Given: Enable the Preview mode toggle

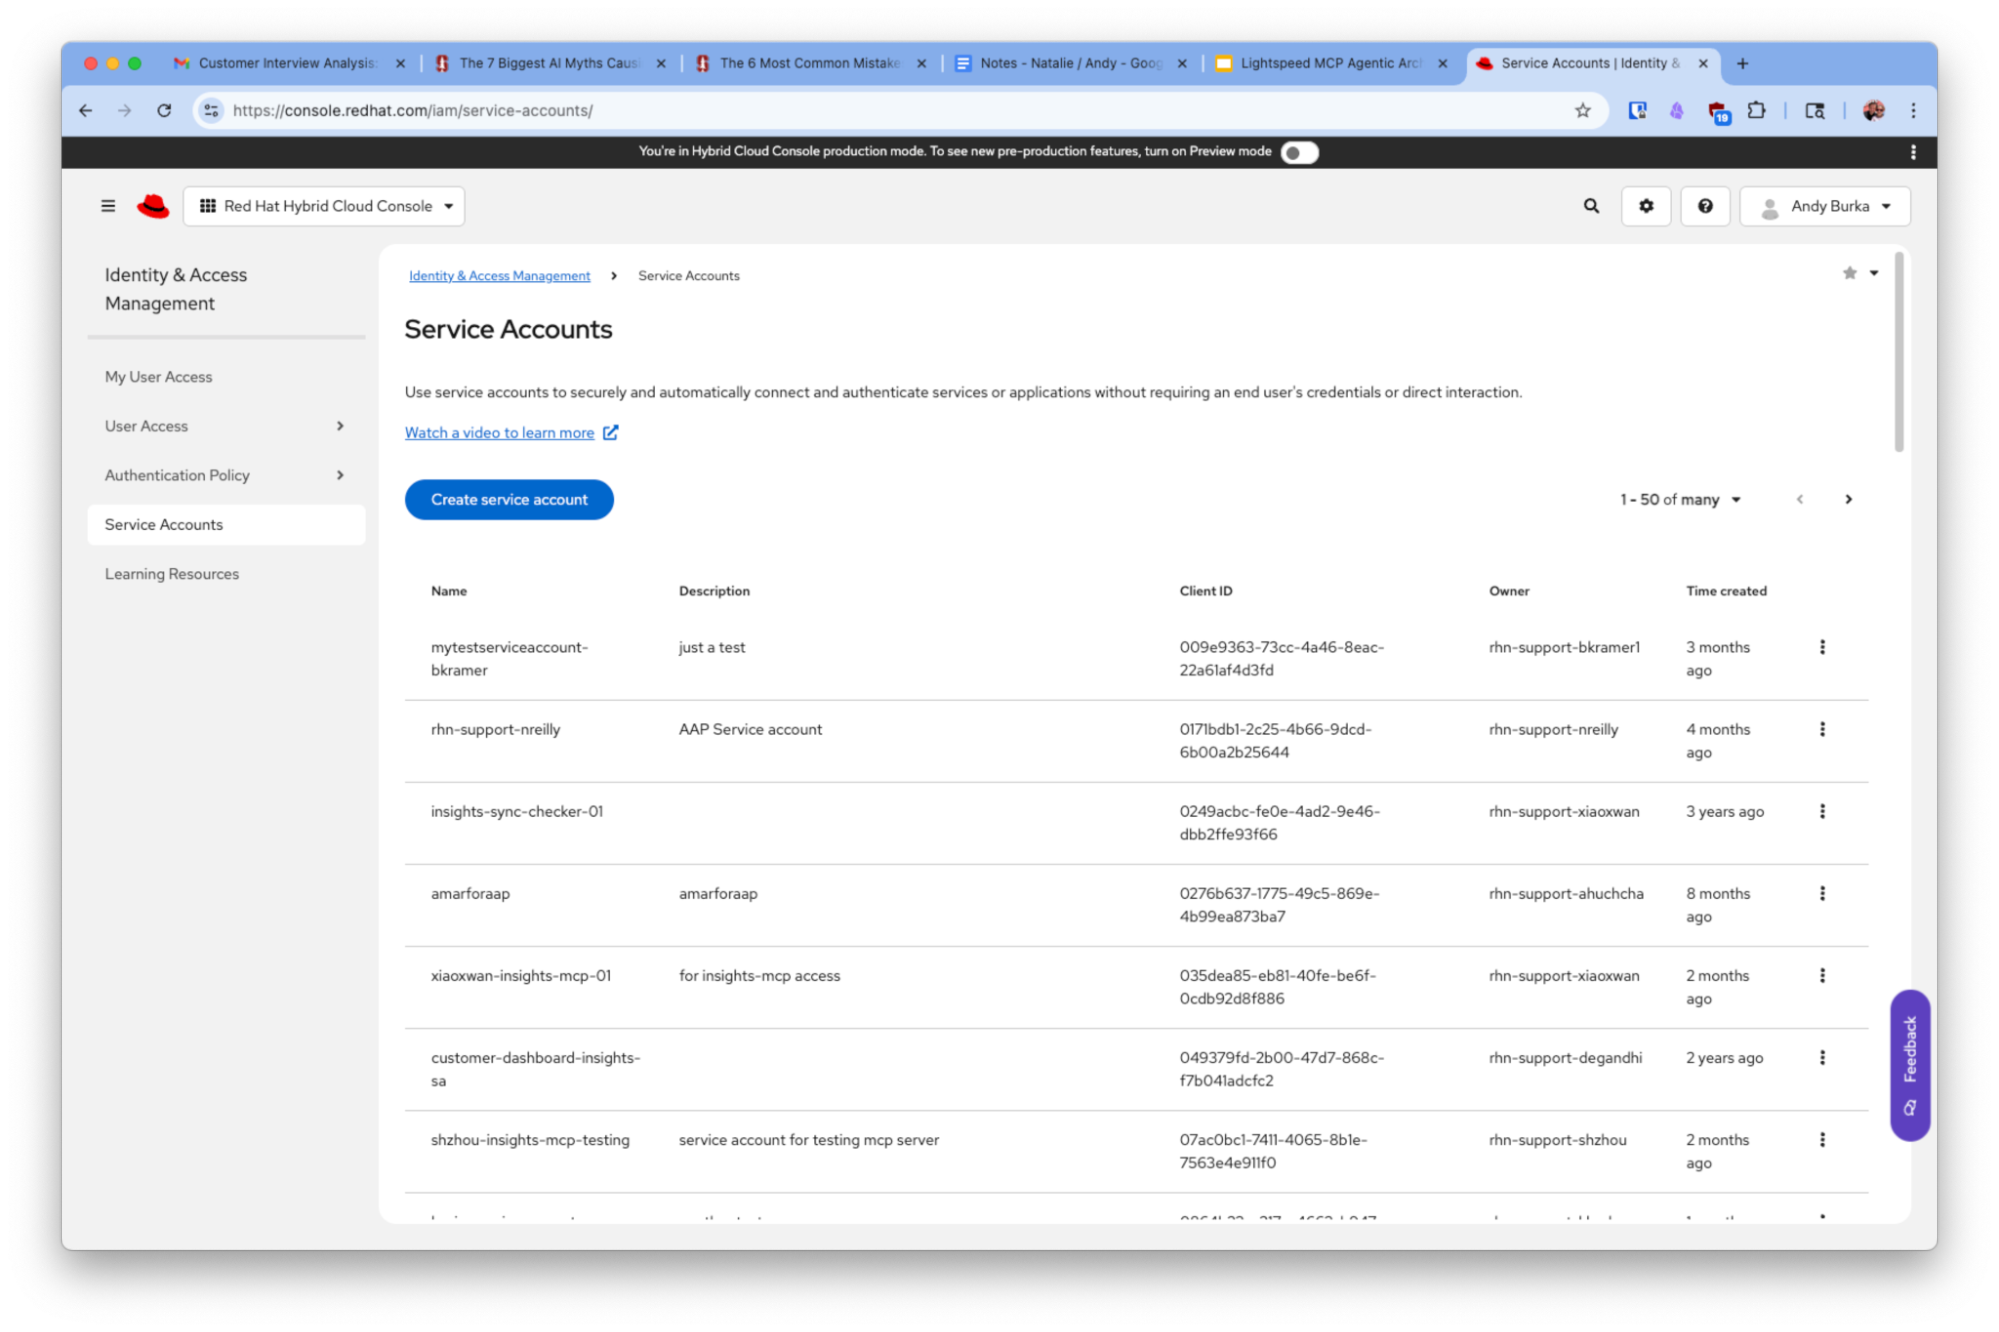Looking at the screenshot, I should (x=1299, y=152).
